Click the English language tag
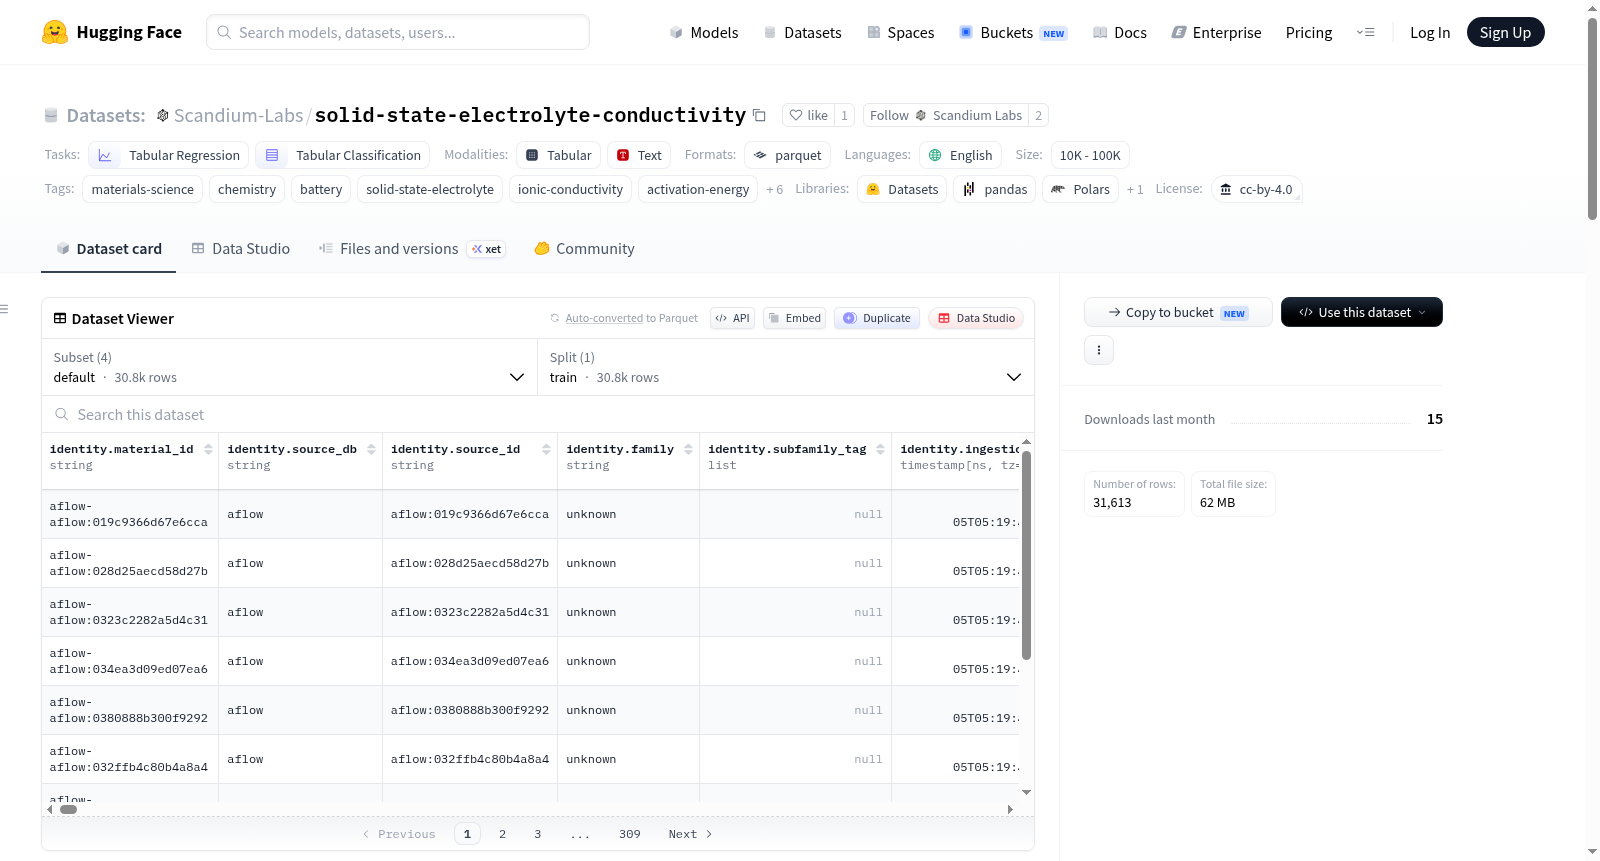The width and height of the screenshot is (1600, 861). 960,155
